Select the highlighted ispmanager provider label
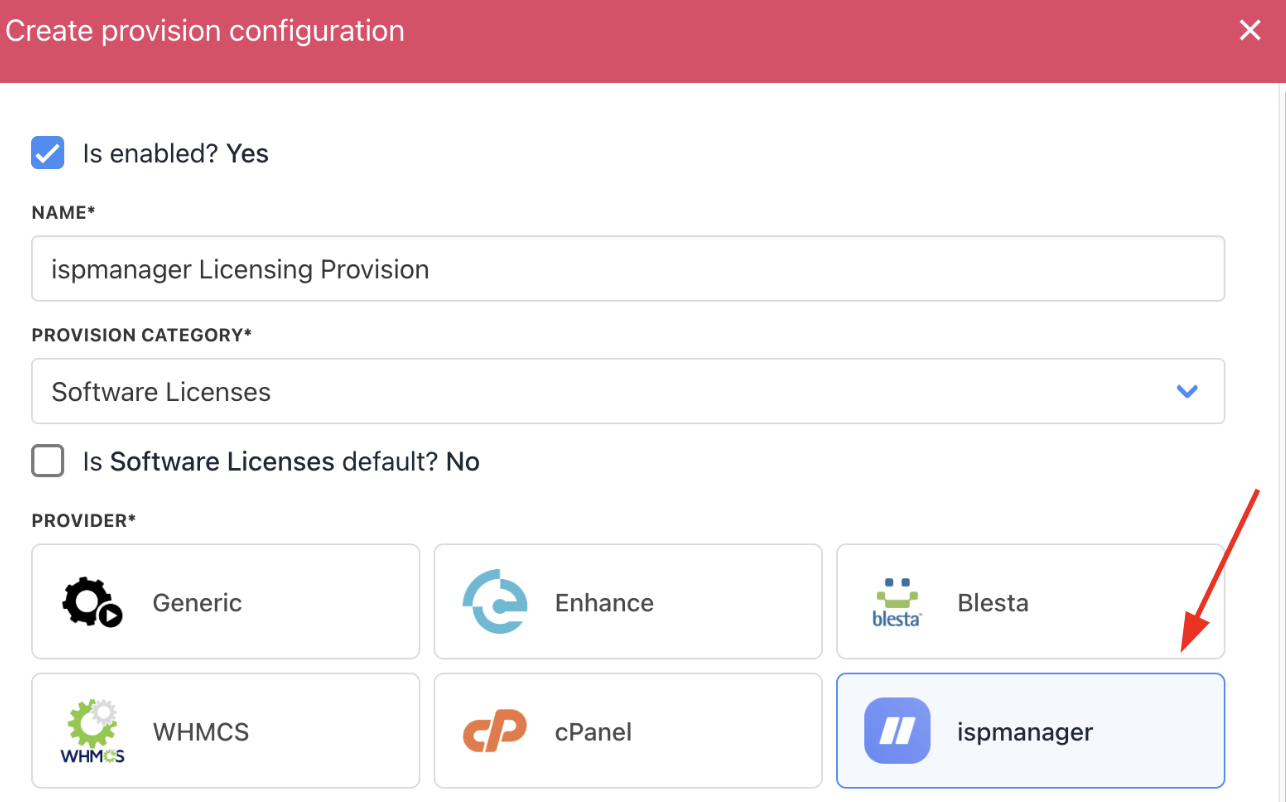The image size is (1286, 802). tap(1025, 732)
